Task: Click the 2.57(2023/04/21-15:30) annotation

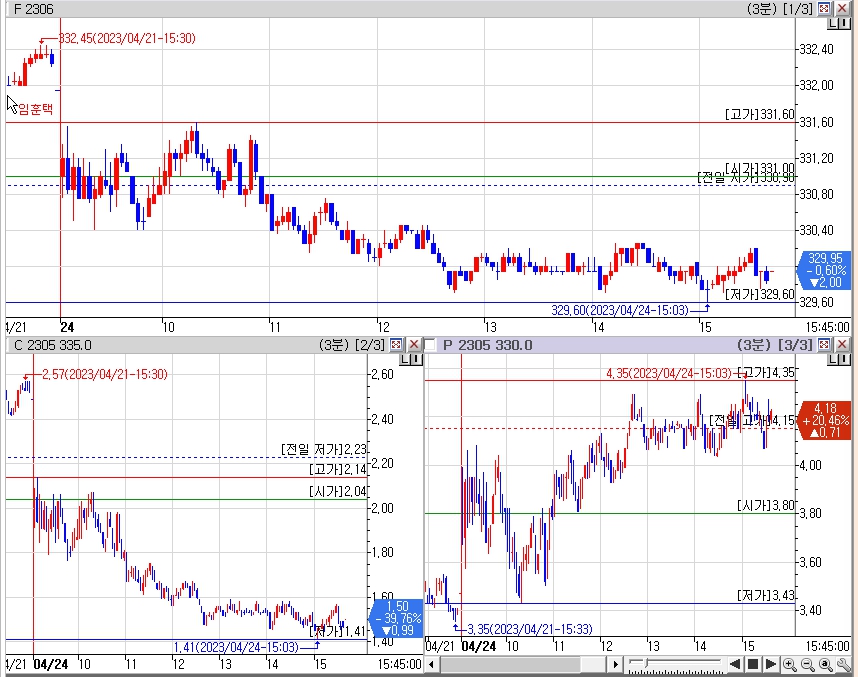Action: 105,374
